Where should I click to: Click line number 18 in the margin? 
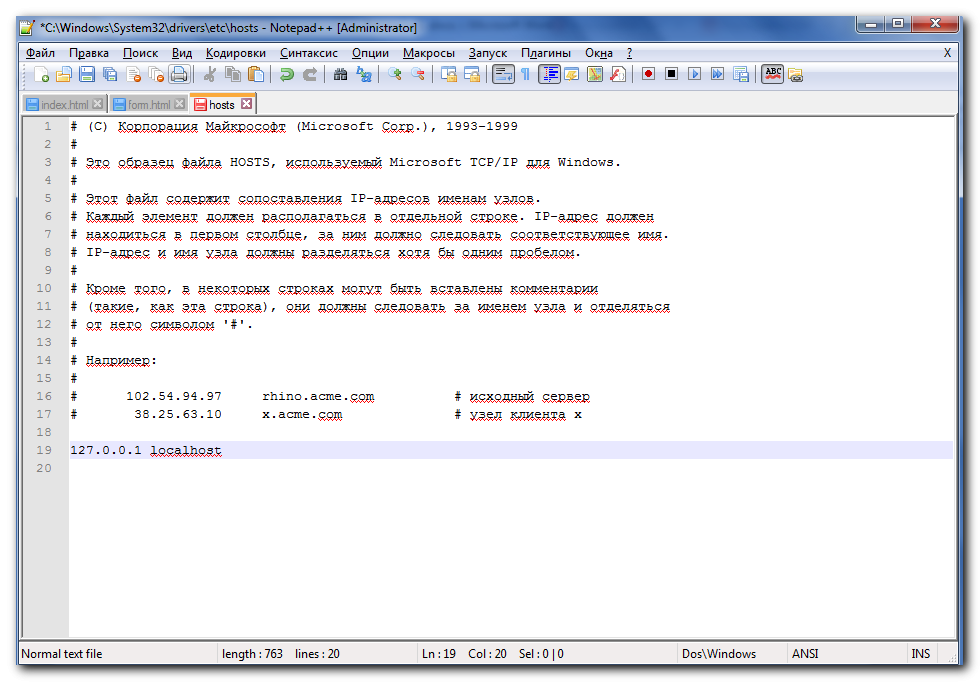pyautogui.click(x=44, y=432)
